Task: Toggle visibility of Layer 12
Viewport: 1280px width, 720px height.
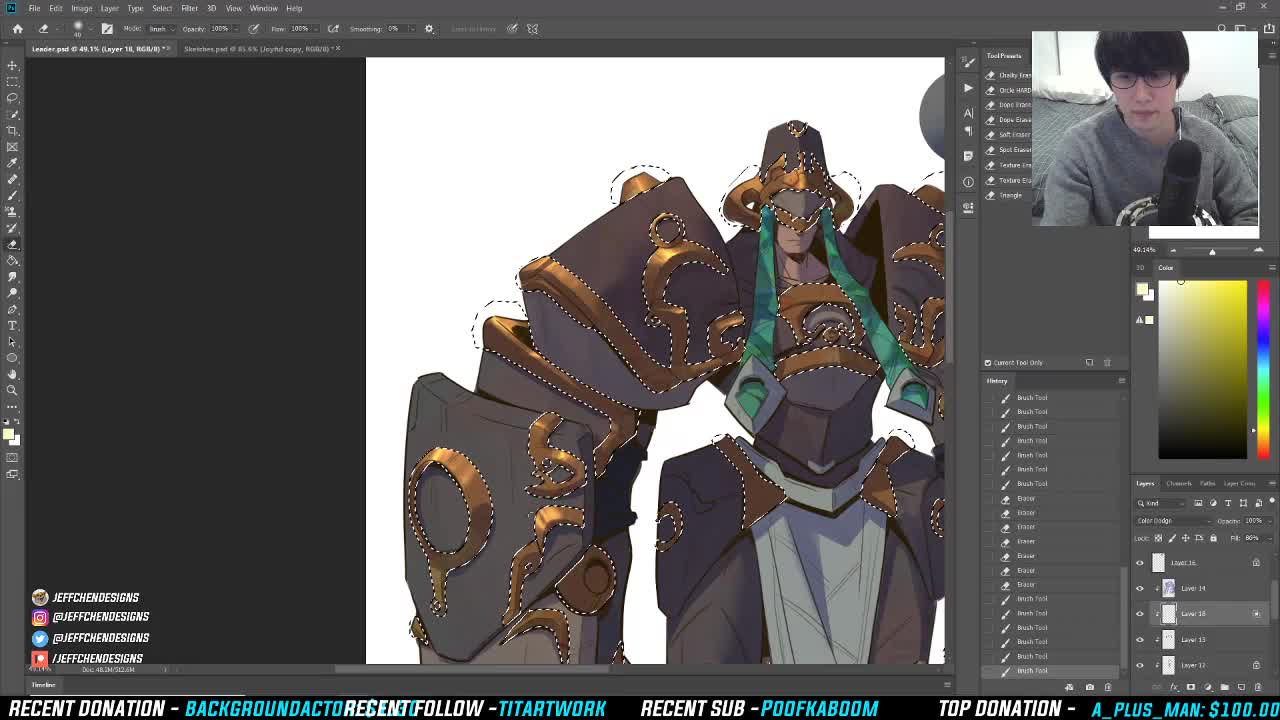Action: tap(1139, 665)
